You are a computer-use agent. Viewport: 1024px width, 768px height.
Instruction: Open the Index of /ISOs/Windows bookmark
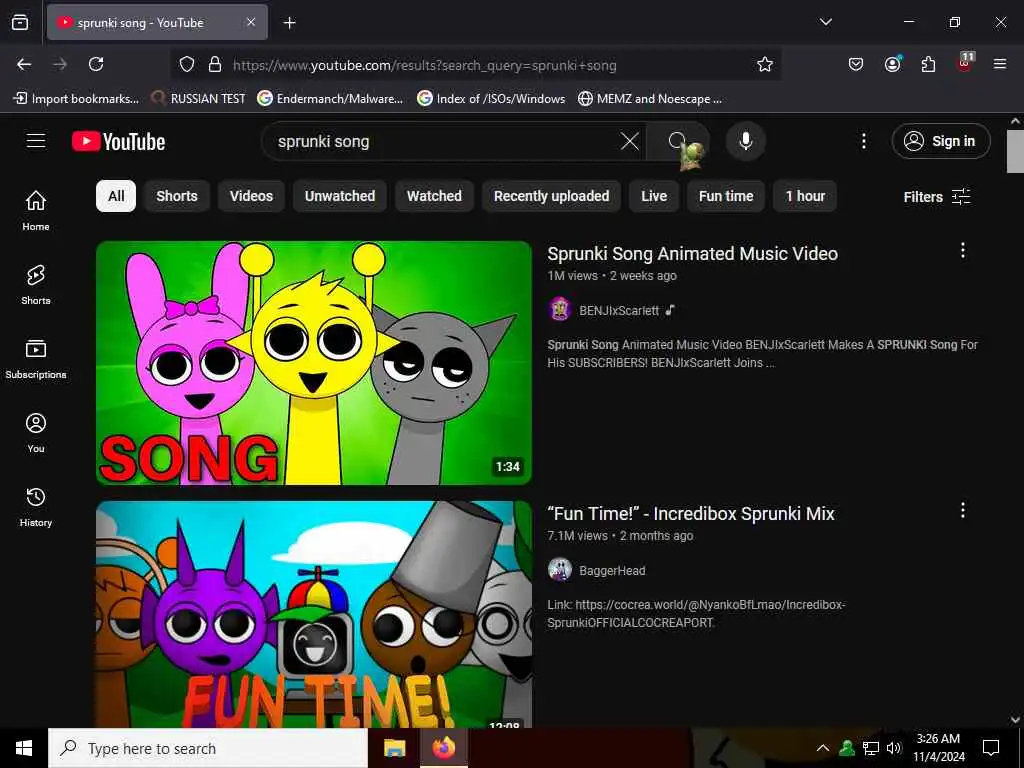(491, 99)
